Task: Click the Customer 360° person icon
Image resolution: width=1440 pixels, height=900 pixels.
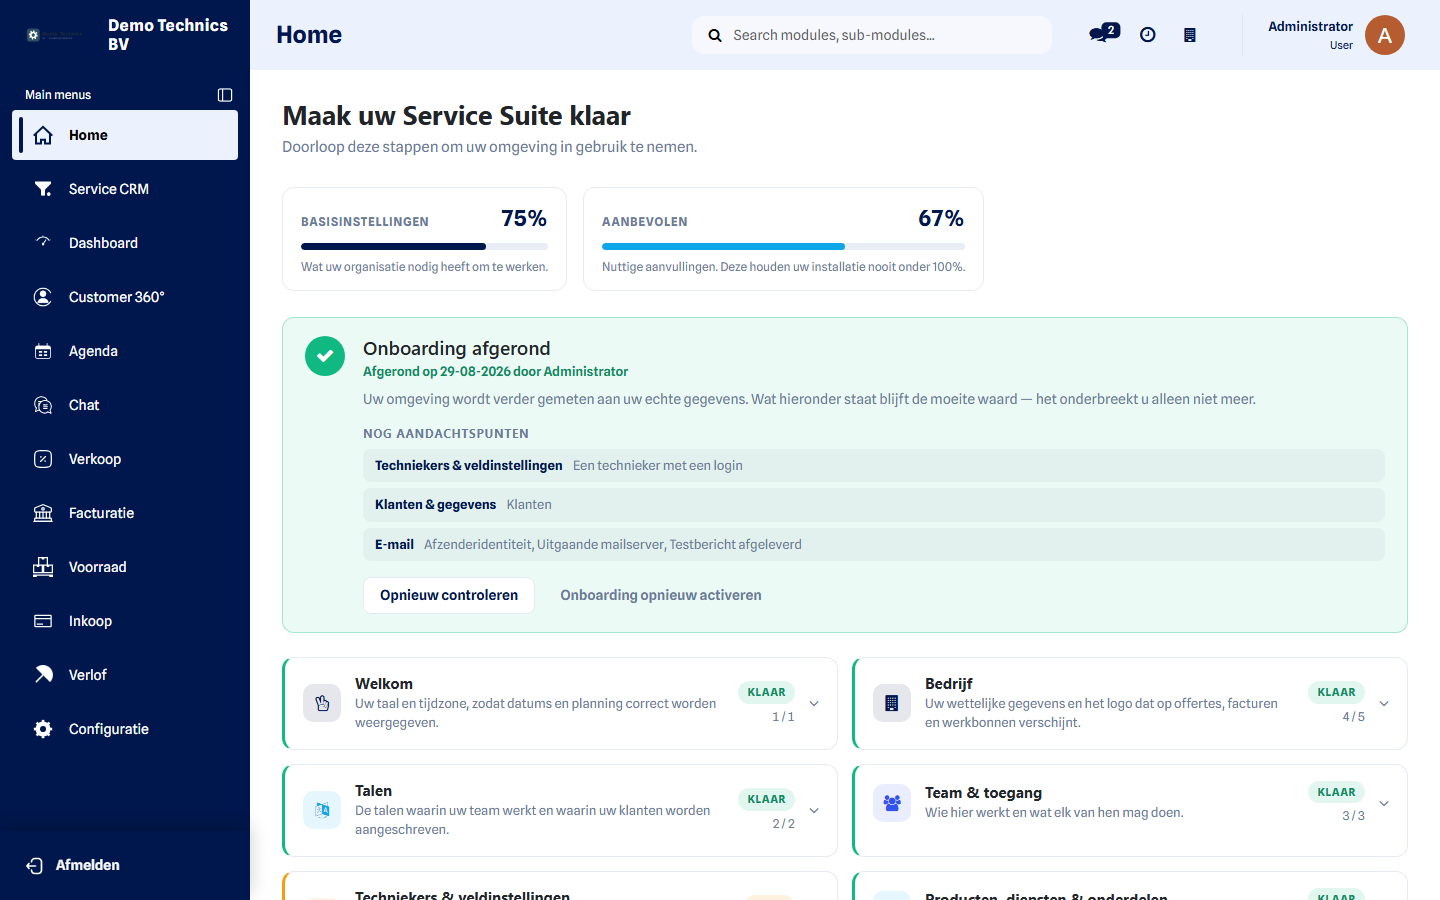Action: click(43, 297)
